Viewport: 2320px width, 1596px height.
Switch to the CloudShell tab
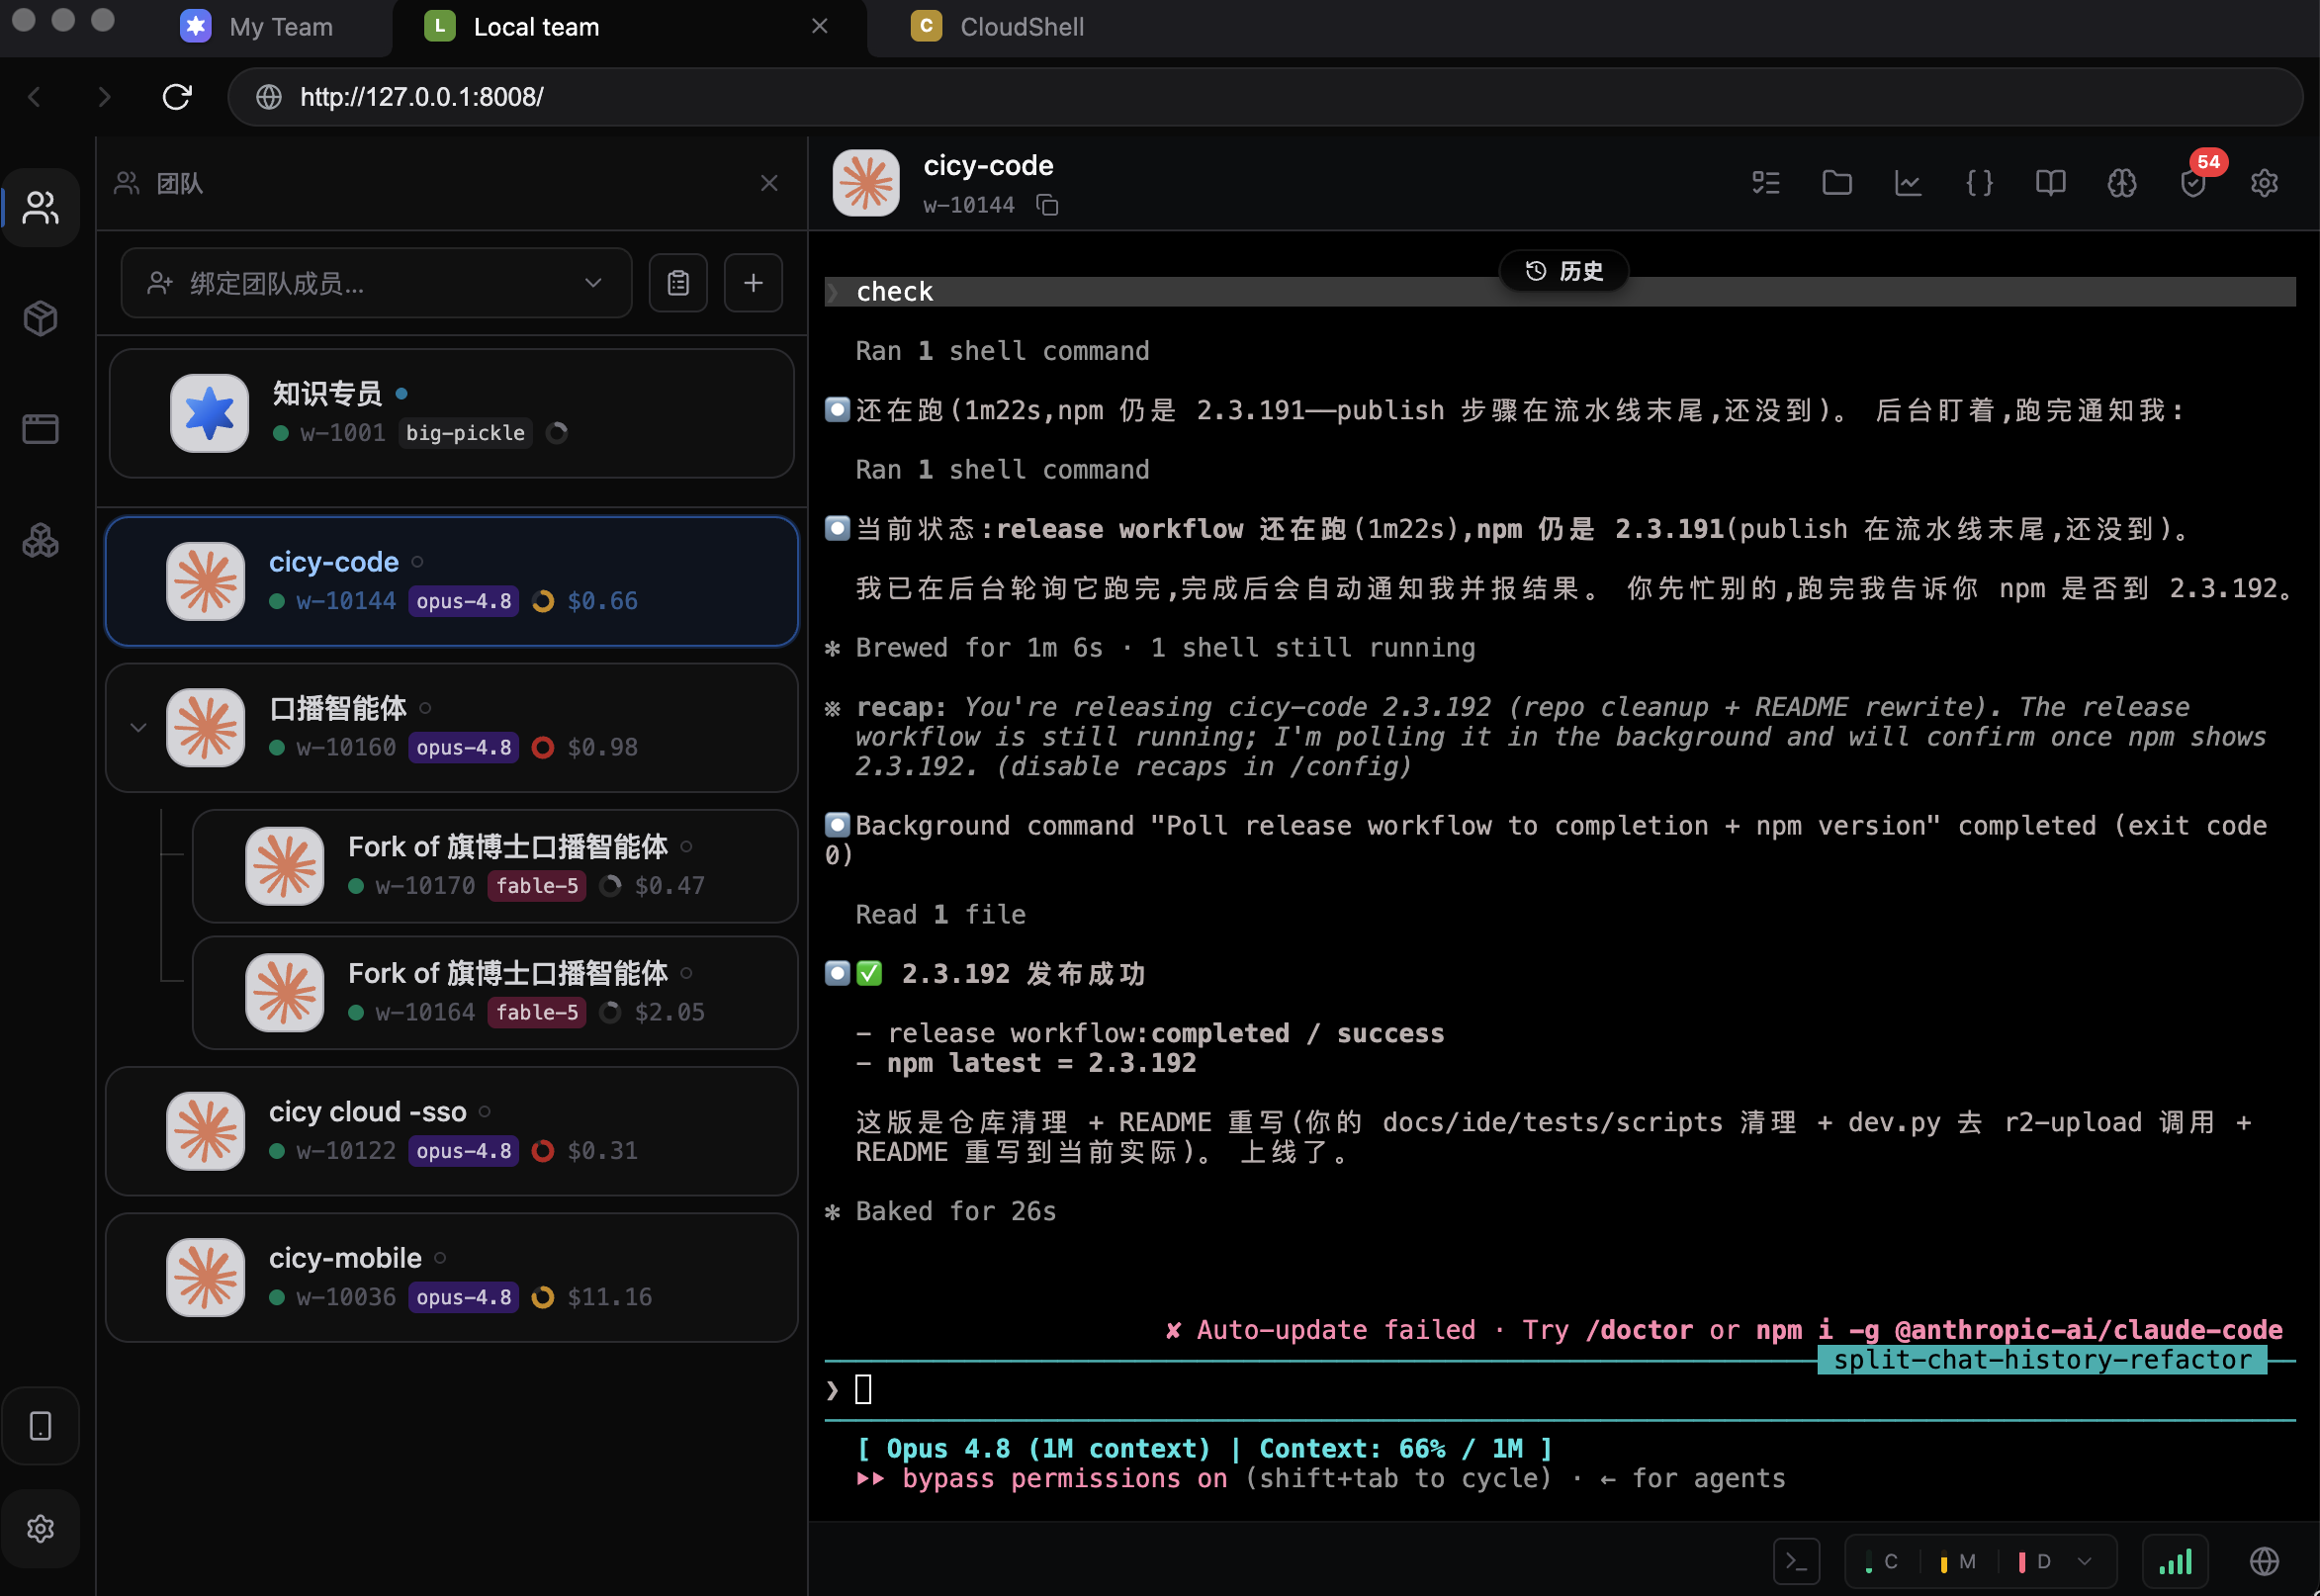click(x=1000, y=27)
